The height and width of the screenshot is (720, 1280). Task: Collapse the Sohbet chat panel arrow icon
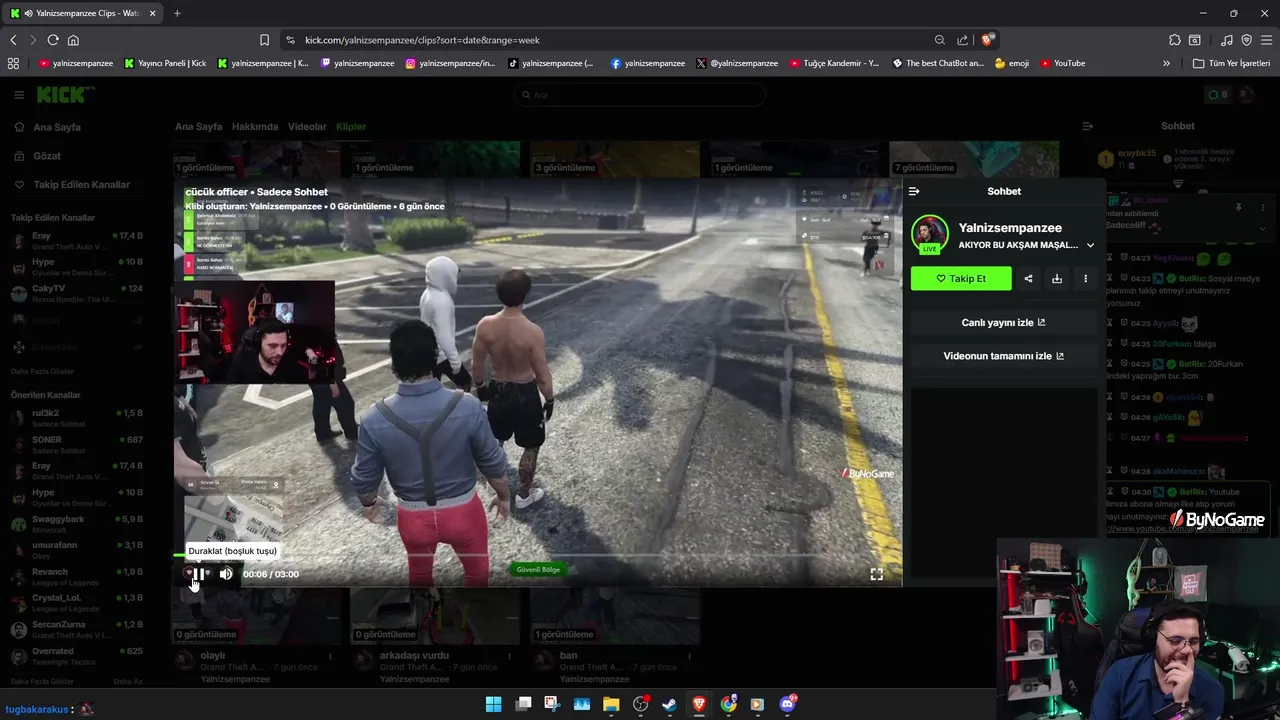coord(1087,126)
